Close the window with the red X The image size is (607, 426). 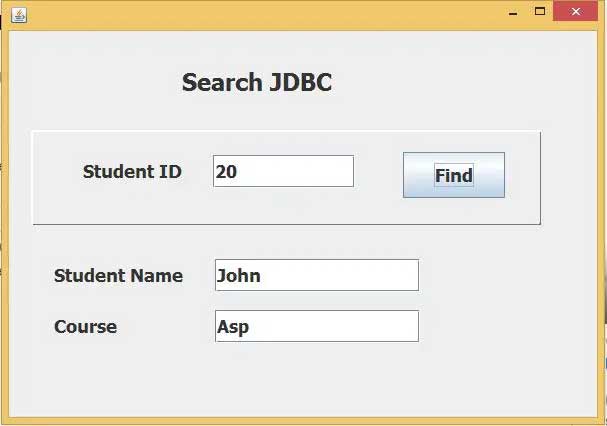576,12
